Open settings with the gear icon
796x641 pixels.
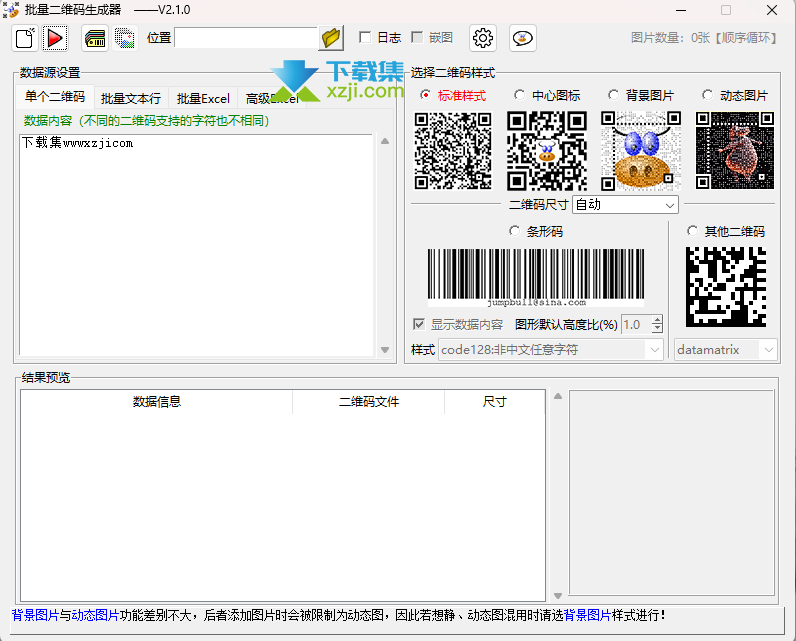(482, 38)
